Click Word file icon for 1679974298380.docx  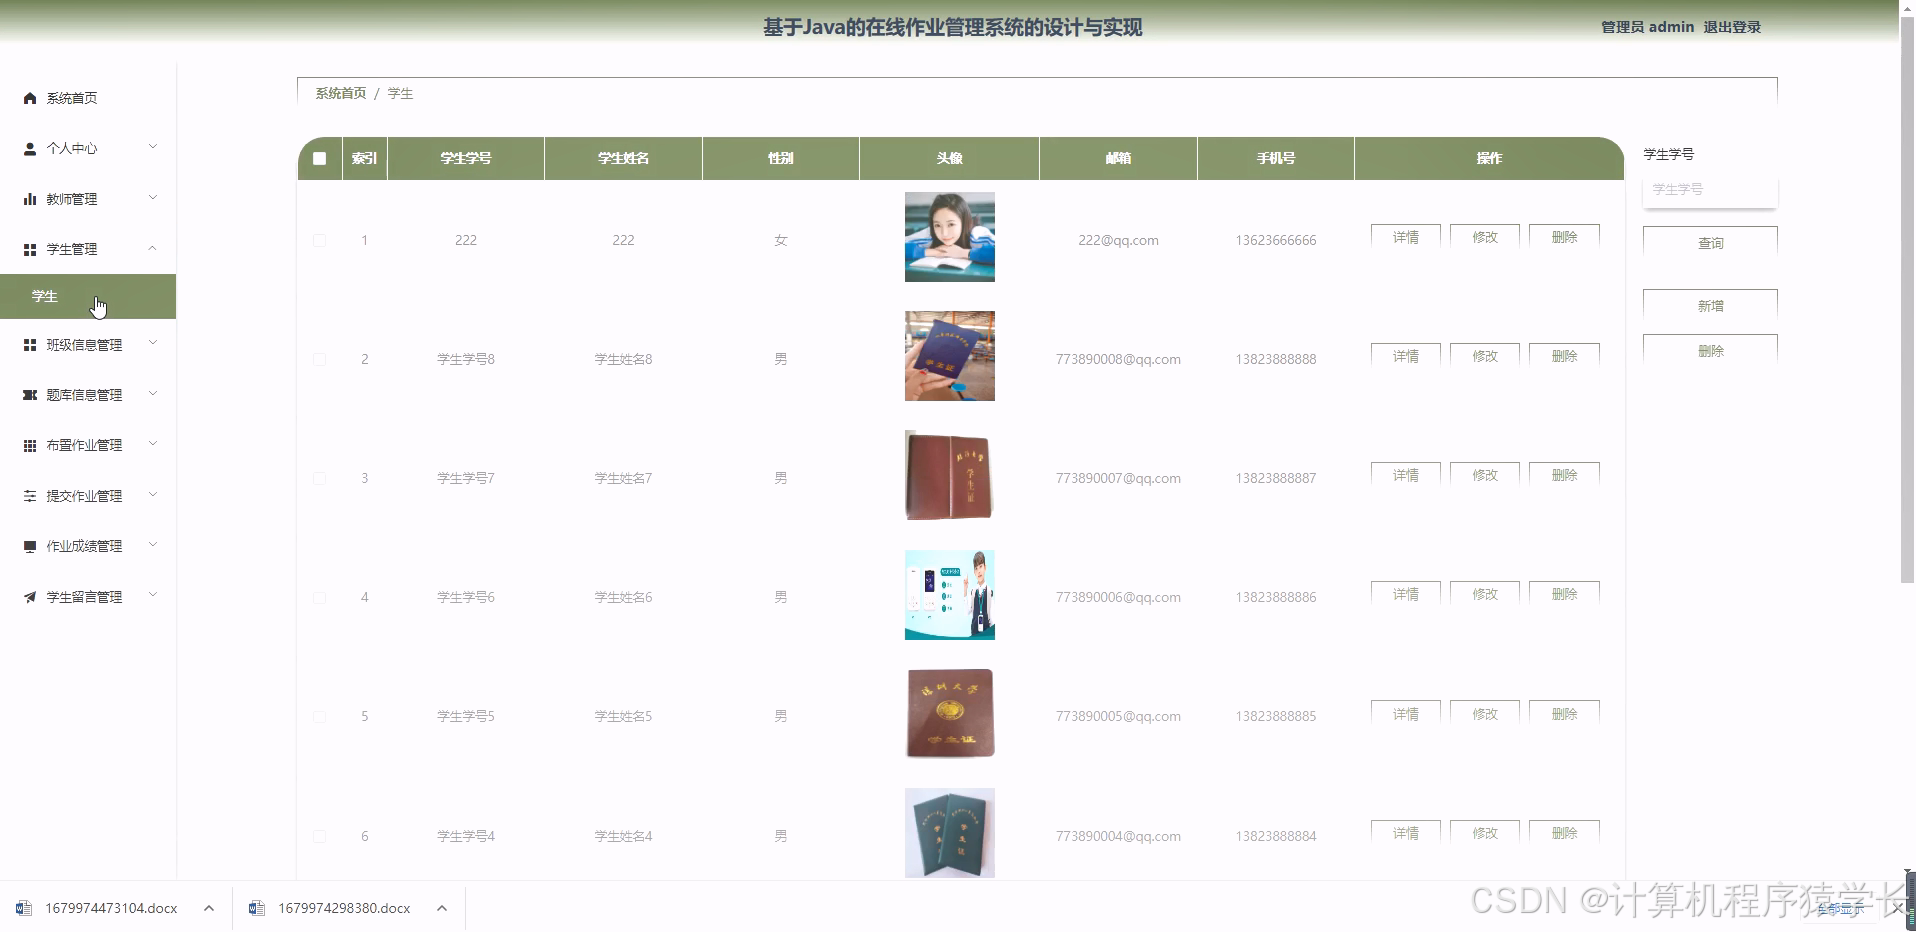257,908
